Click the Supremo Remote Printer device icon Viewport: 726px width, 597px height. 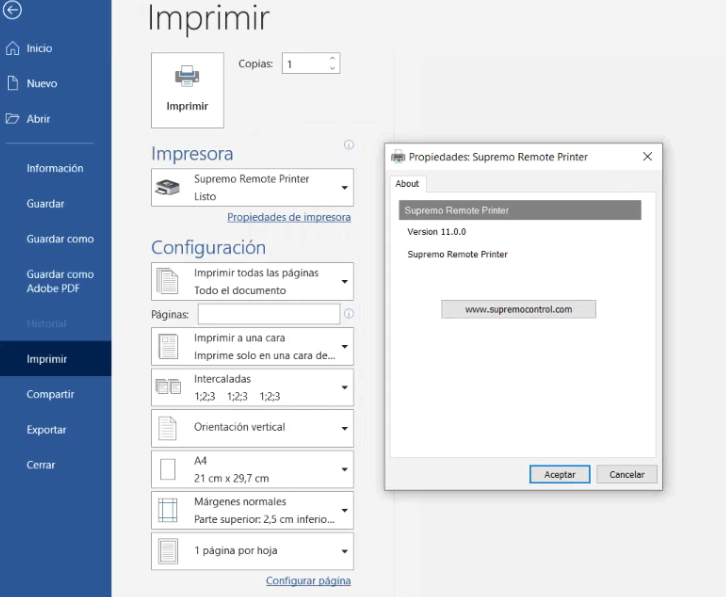[168, 187]
